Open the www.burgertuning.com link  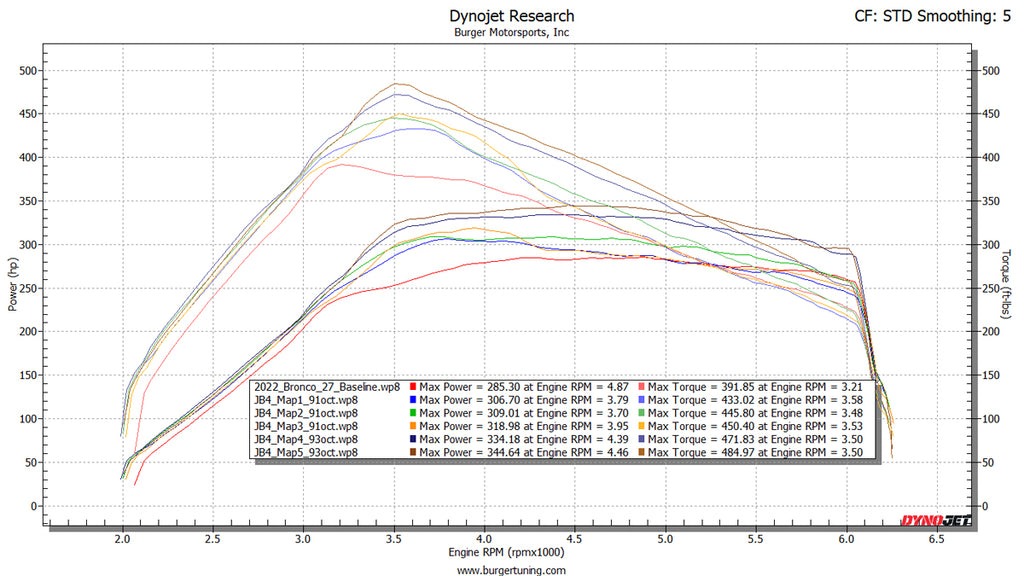pos(511,570)
